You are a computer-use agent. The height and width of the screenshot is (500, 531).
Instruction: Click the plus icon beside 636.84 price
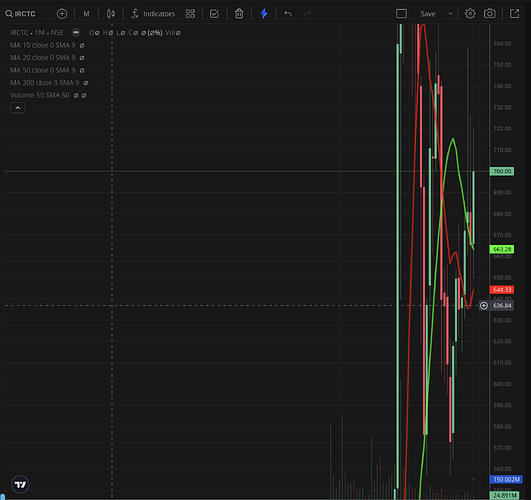coord(484,306)
